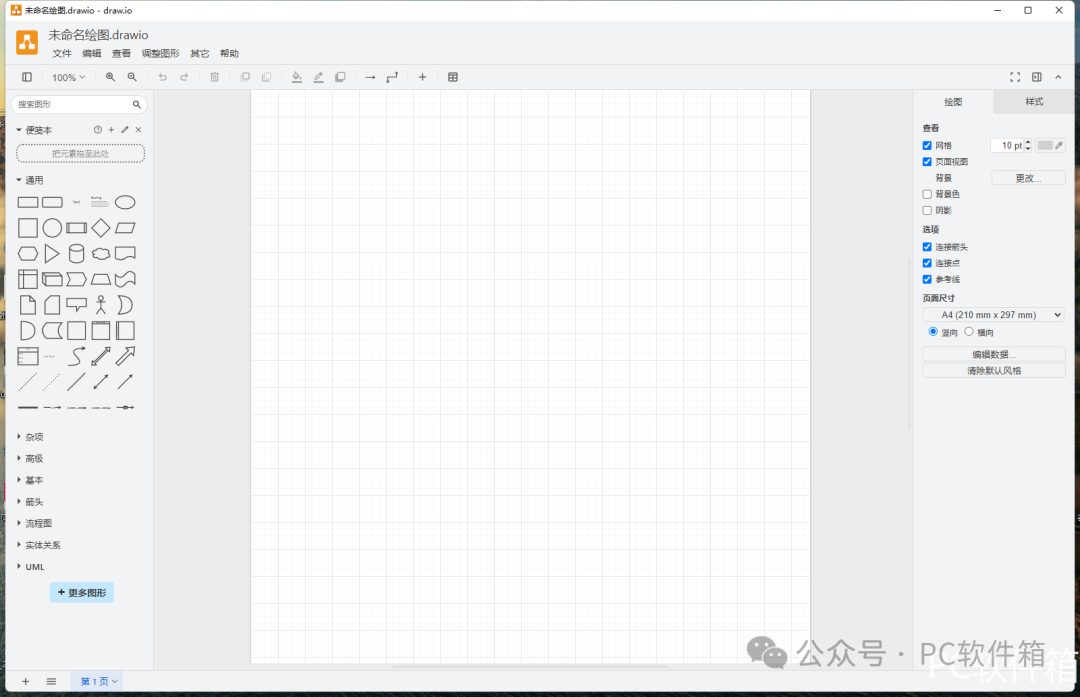Viewport: 1080px width, 697px height.
Task: Switch to the 样式 tab
Action: click(x=1034, y=102)
